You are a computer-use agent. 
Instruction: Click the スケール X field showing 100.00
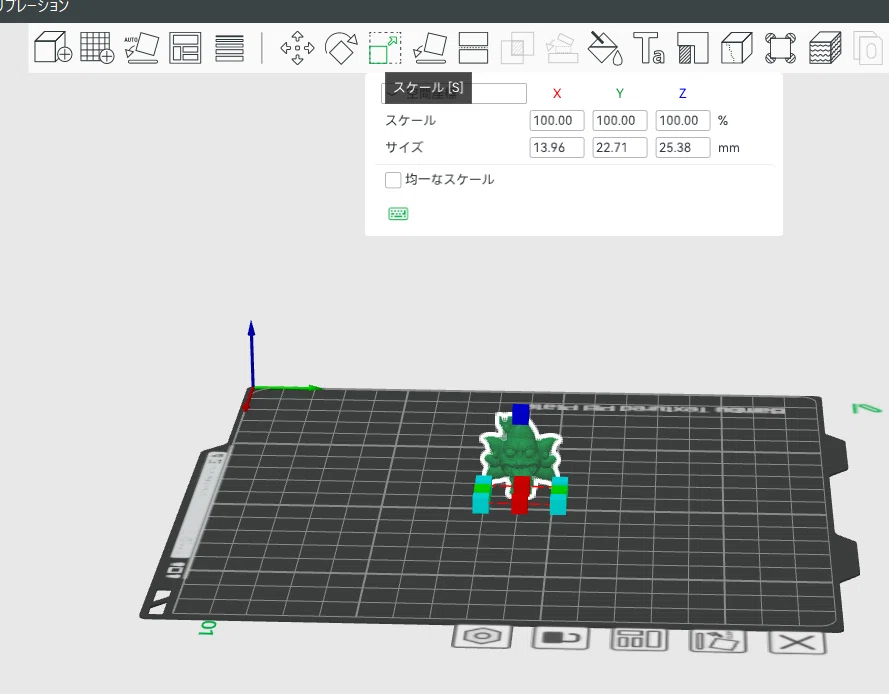[x=557, y=120]
